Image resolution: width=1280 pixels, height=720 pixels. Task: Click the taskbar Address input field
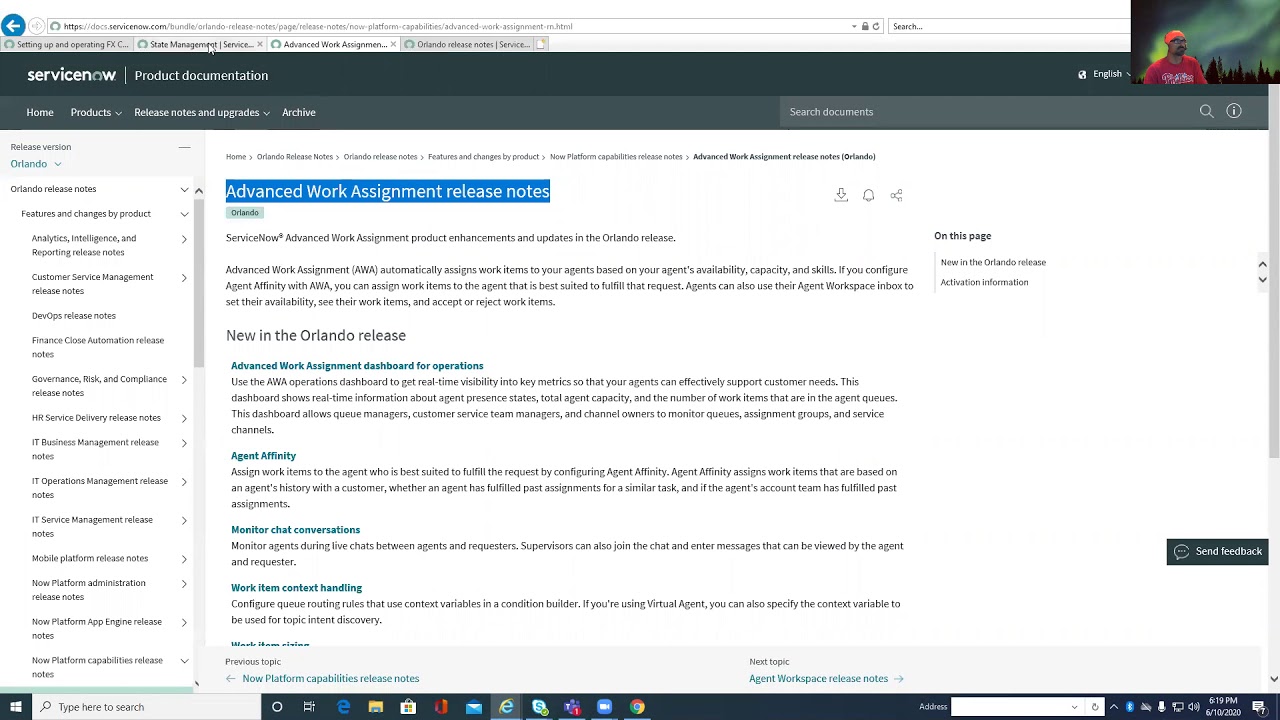[x=1010, y=707]
